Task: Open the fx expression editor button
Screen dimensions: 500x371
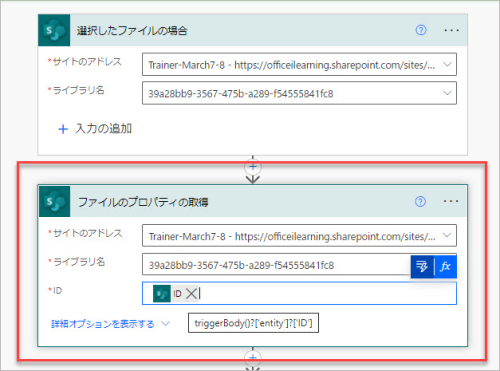Action: pos(445,267)
